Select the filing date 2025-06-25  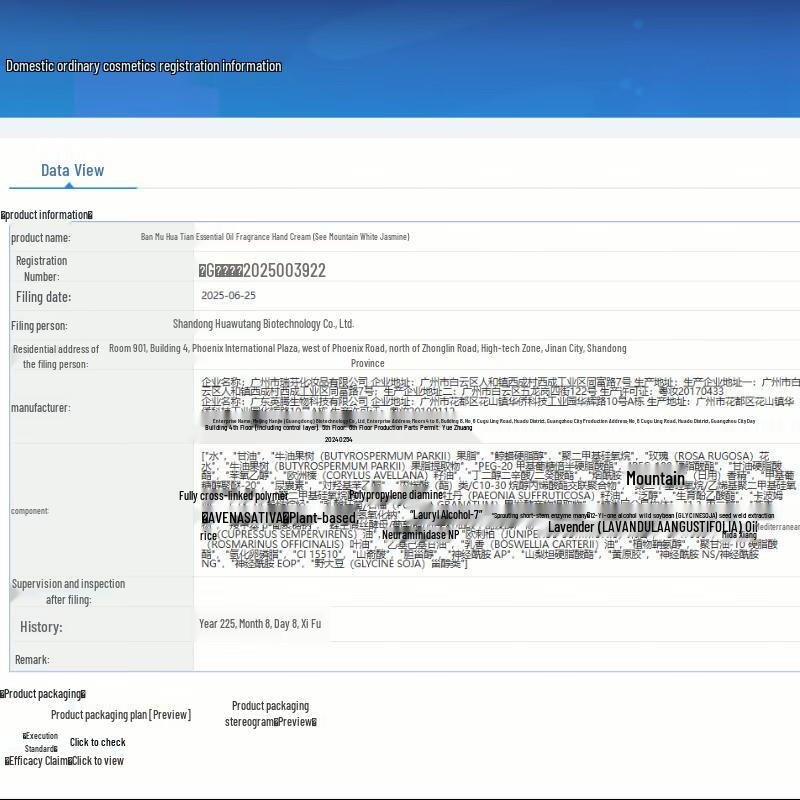[228, 295]
